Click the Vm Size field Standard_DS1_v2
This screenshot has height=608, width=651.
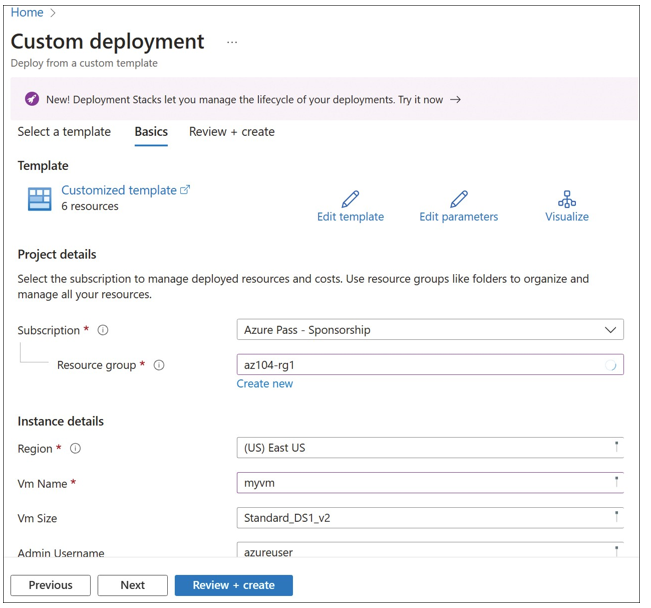click(430, 518)
